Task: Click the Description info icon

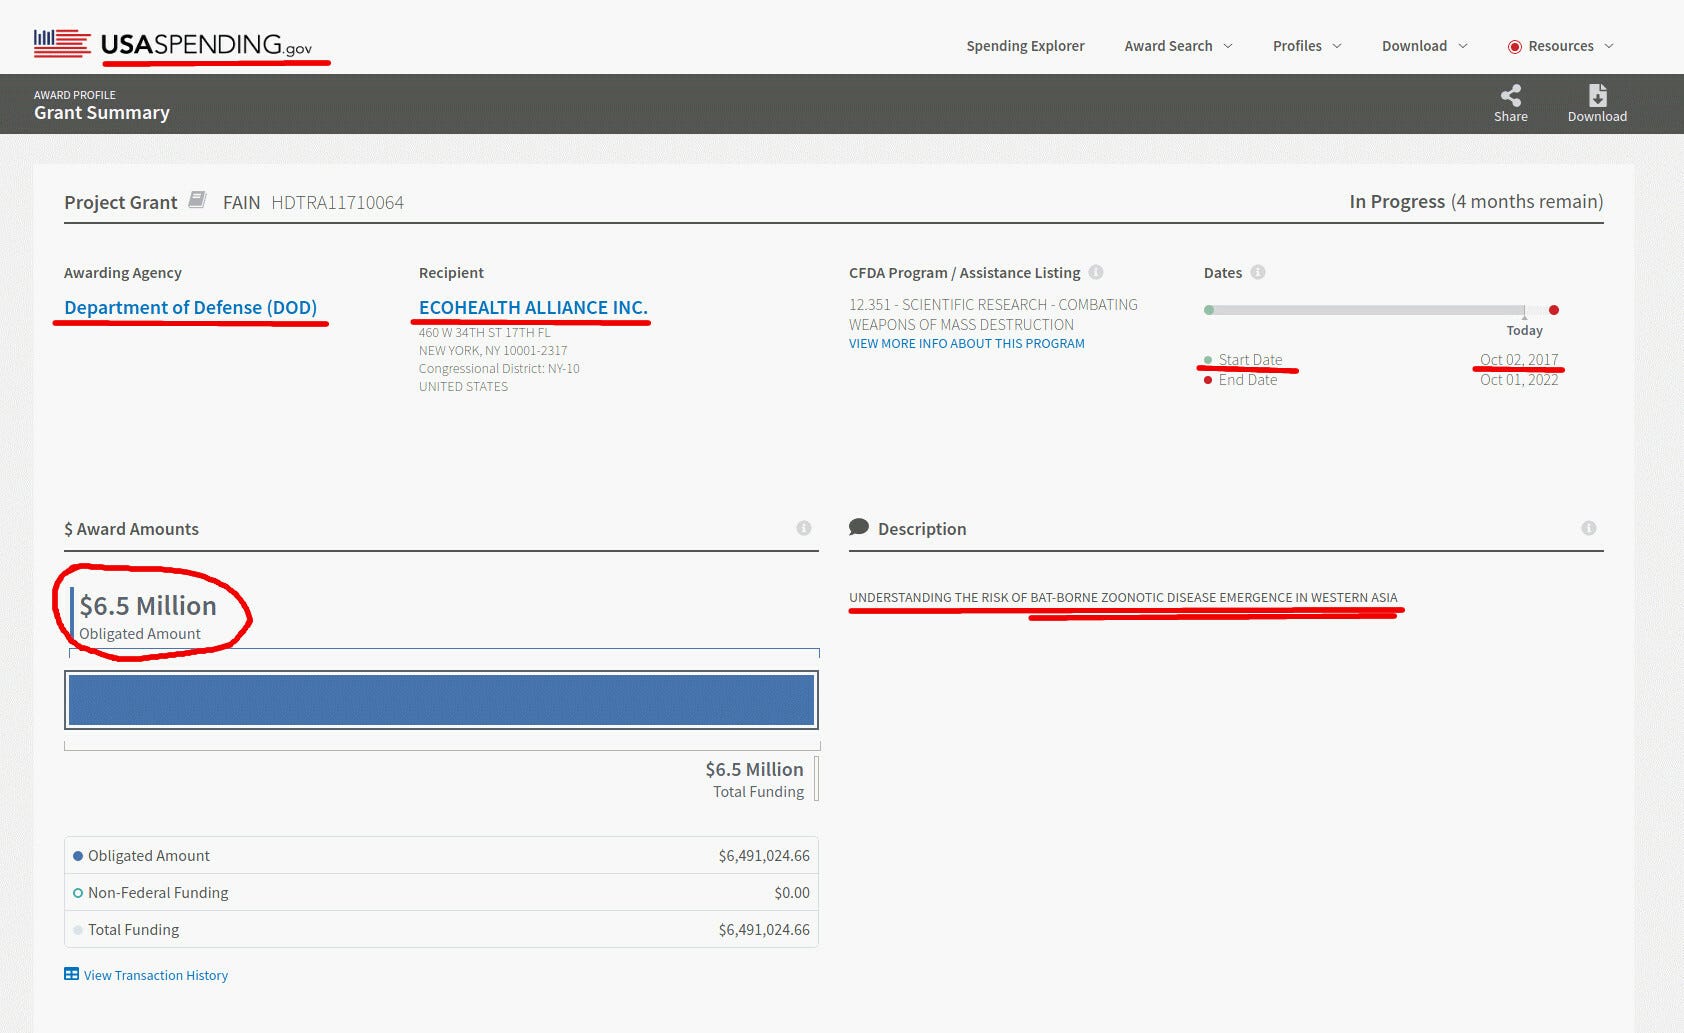Action: (x=1589, y=528)
